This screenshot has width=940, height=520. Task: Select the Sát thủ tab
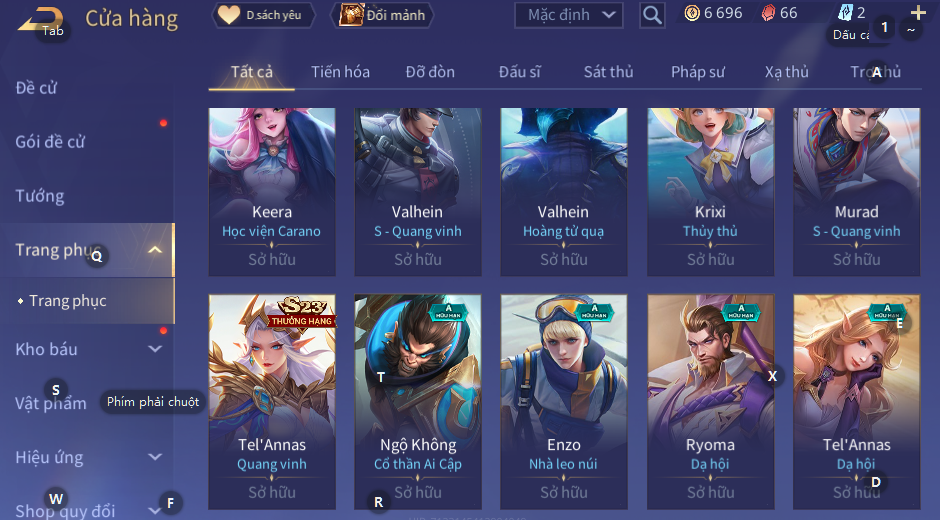[608, 72]
